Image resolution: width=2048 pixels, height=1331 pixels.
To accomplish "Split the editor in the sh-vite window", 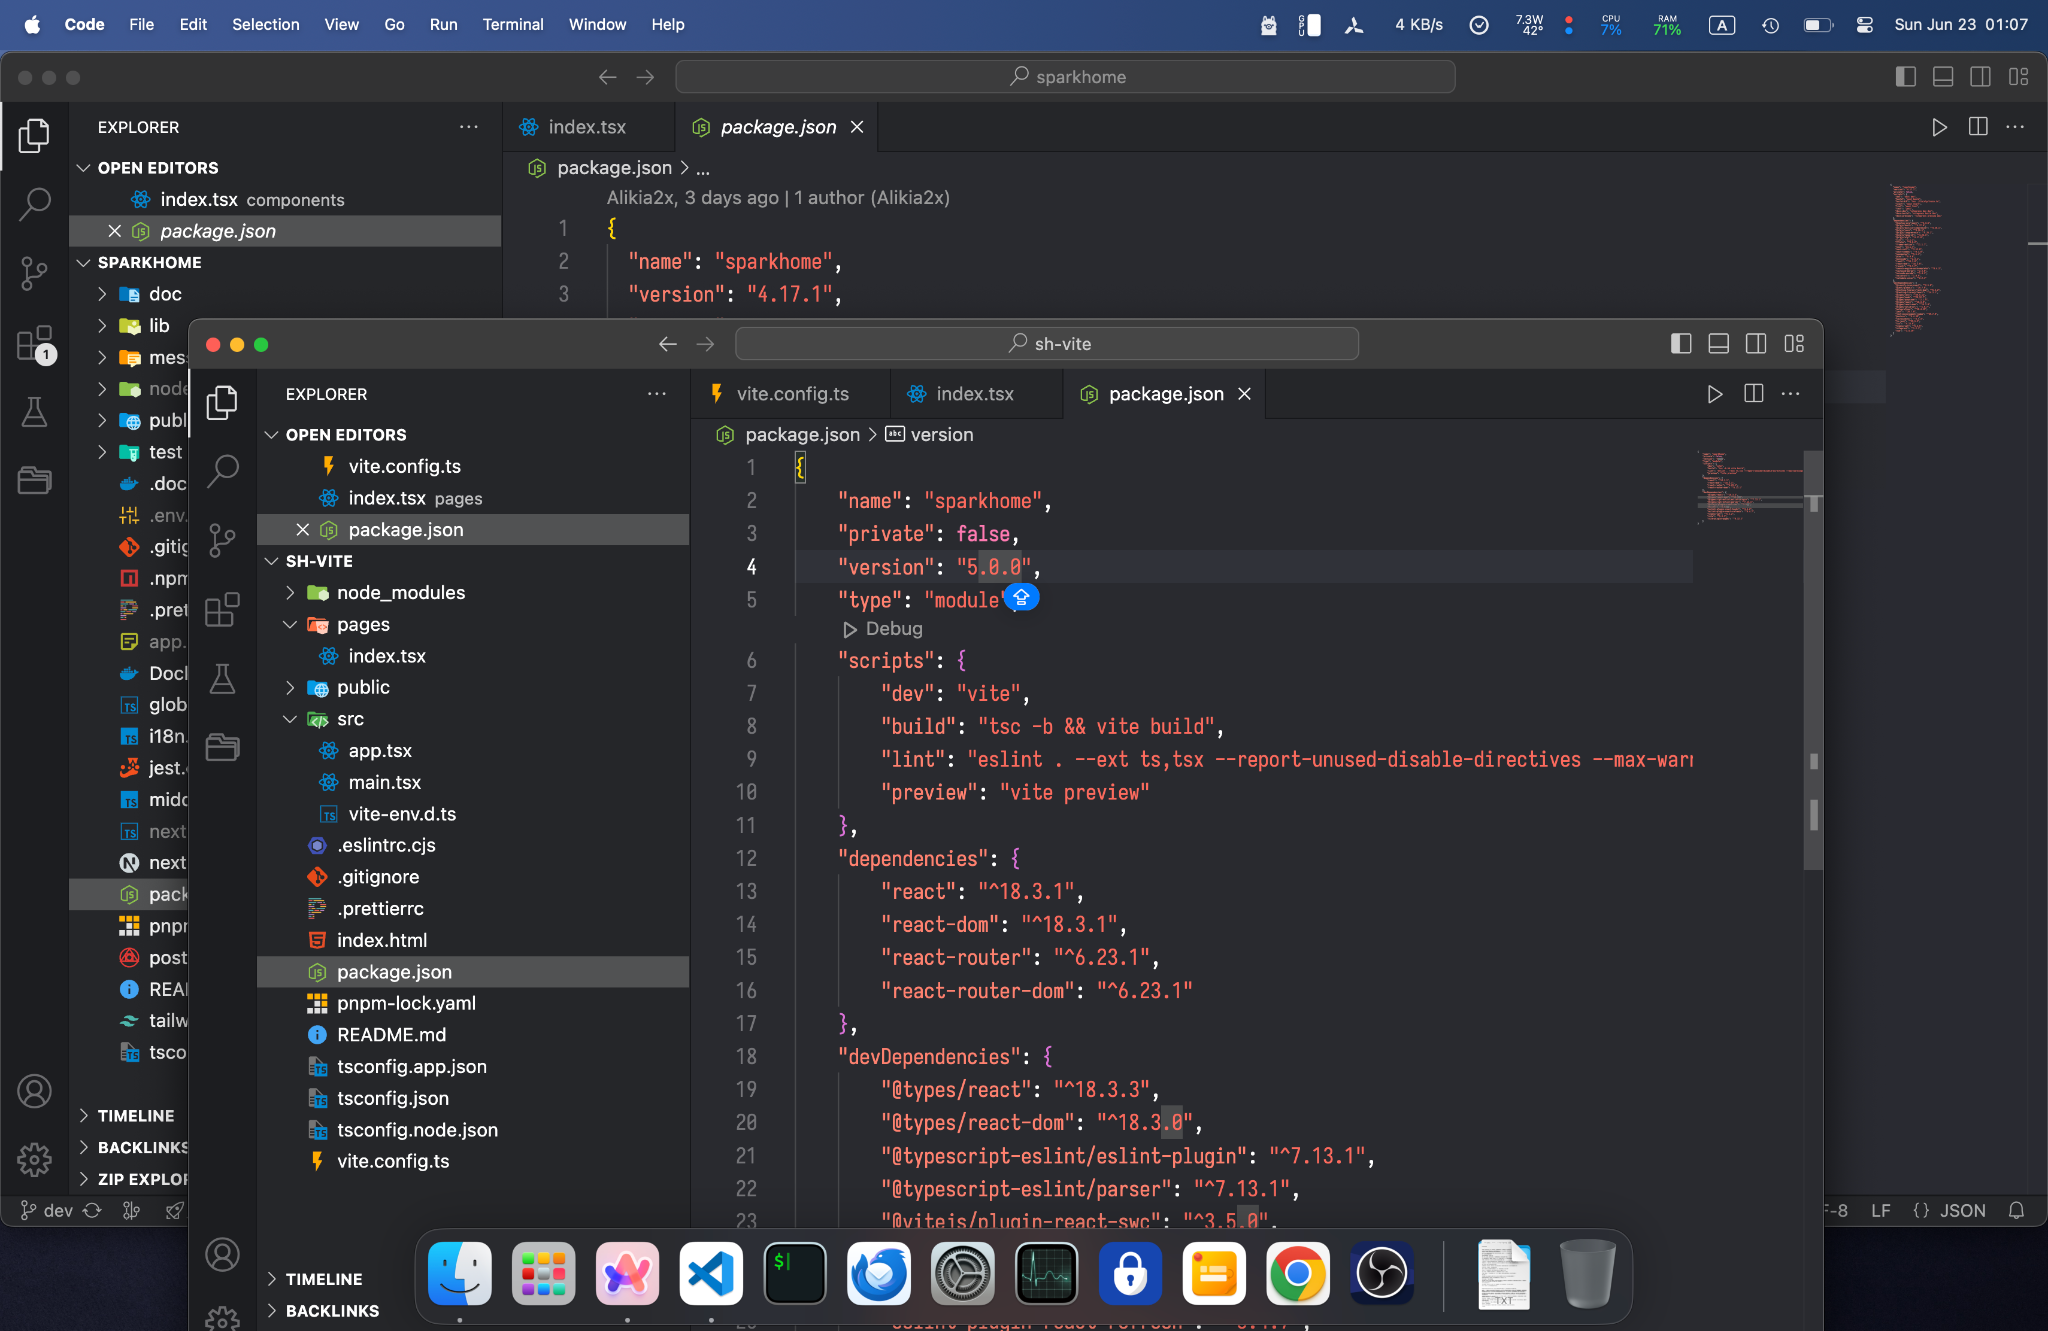I will (1754, 394).
